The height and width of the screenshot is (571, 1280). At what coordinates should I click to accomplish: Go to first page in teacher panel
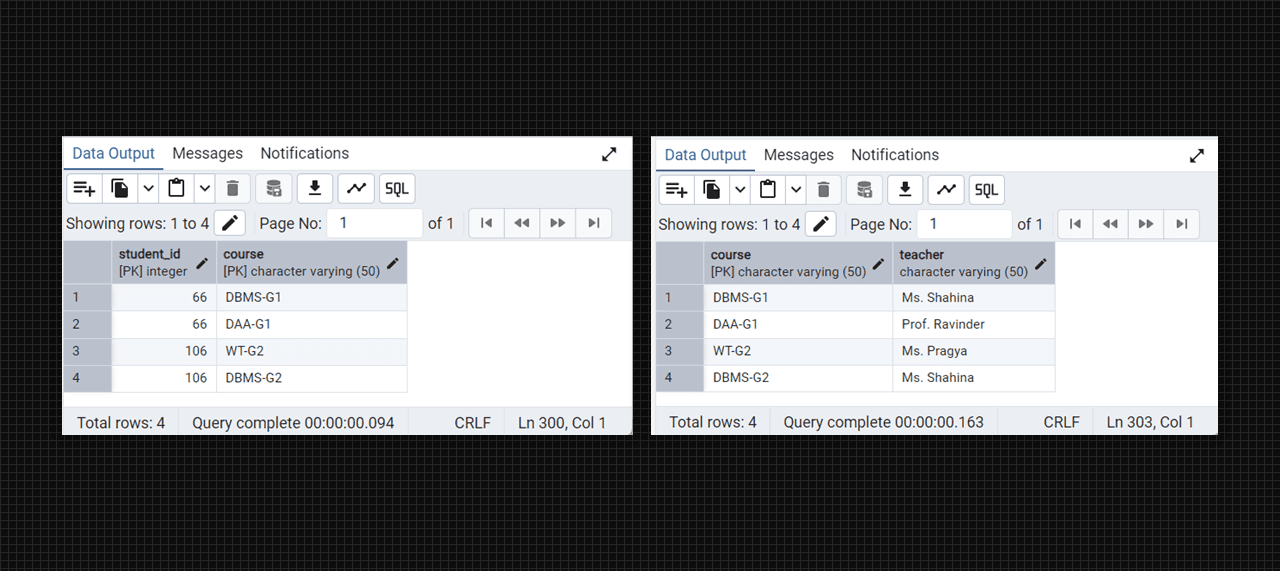click(1075, 224)
